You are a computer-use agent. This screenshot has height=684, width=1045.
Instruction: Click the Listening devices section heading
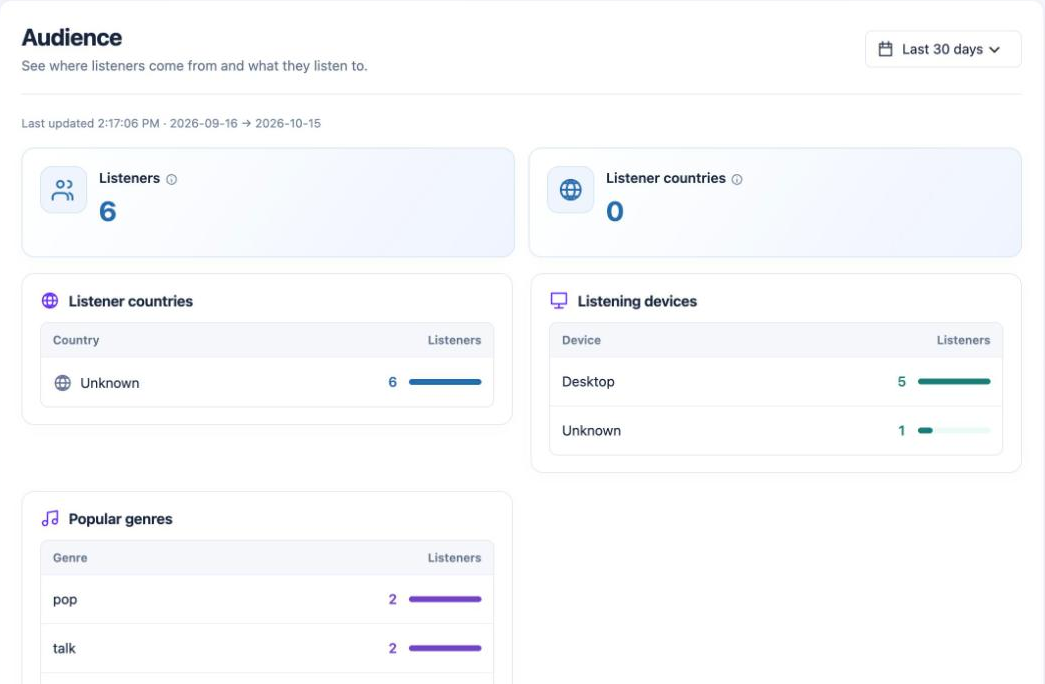click(x=637, y=301)
